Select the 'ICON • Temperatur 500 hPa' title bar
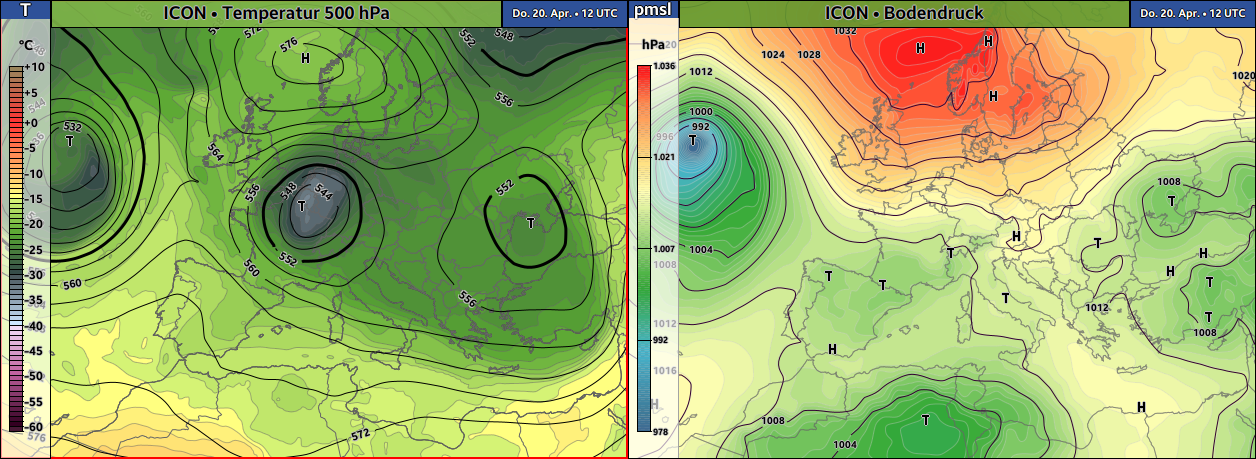Image resolution: width=1256 pixels, height=459 pixels. [x=276, y=13]
